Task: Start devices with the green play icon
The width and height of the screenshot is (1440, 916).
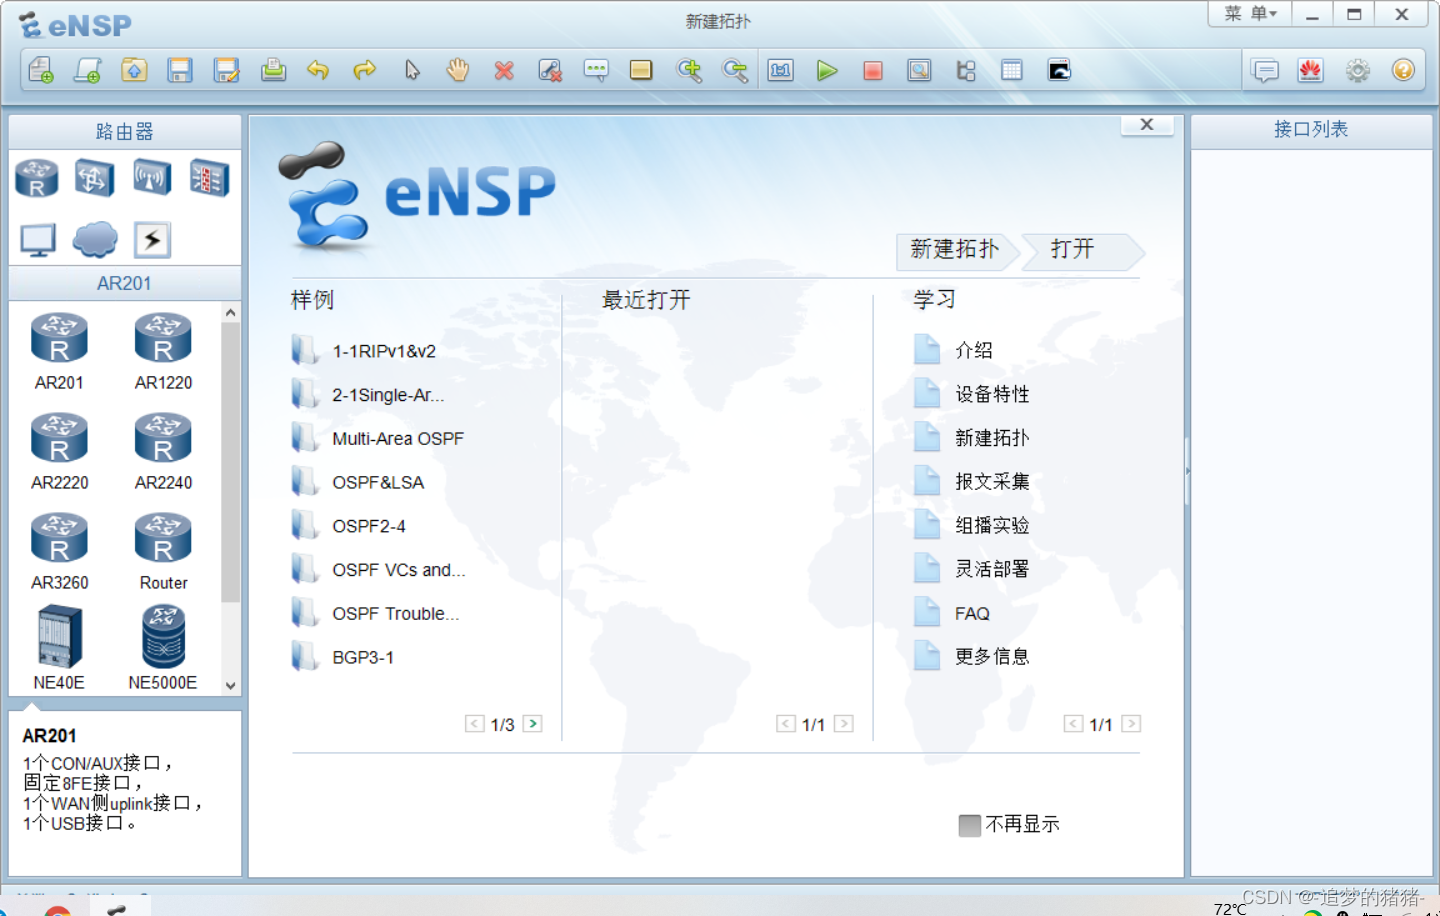Action: click(x=827, y=70)
